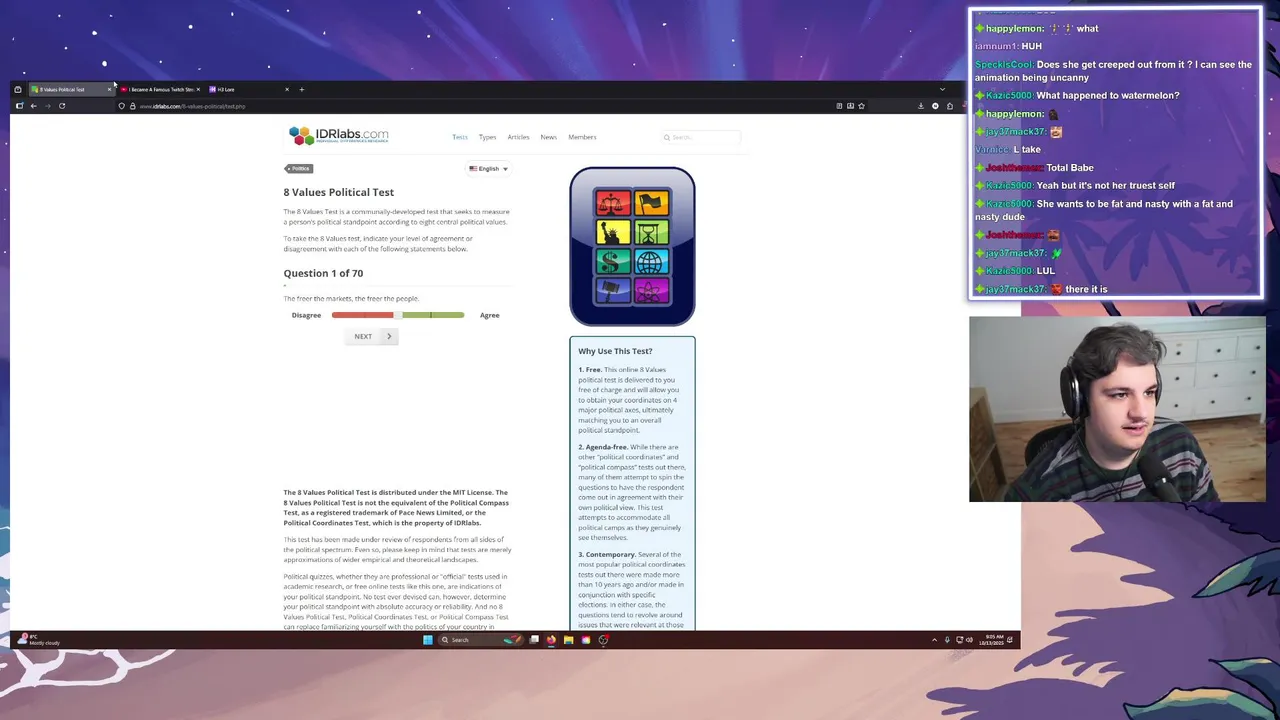The image size is (1280, 720).
Task: Click the gavel hammer tile
Action: (613, 291)
